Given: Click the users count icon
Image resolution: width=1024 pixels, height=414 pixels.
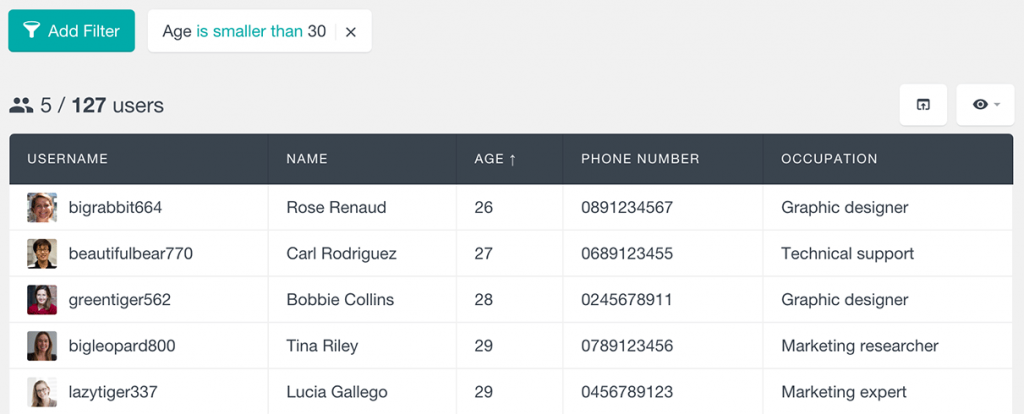Looking at the screenshot, I should 21,105.
